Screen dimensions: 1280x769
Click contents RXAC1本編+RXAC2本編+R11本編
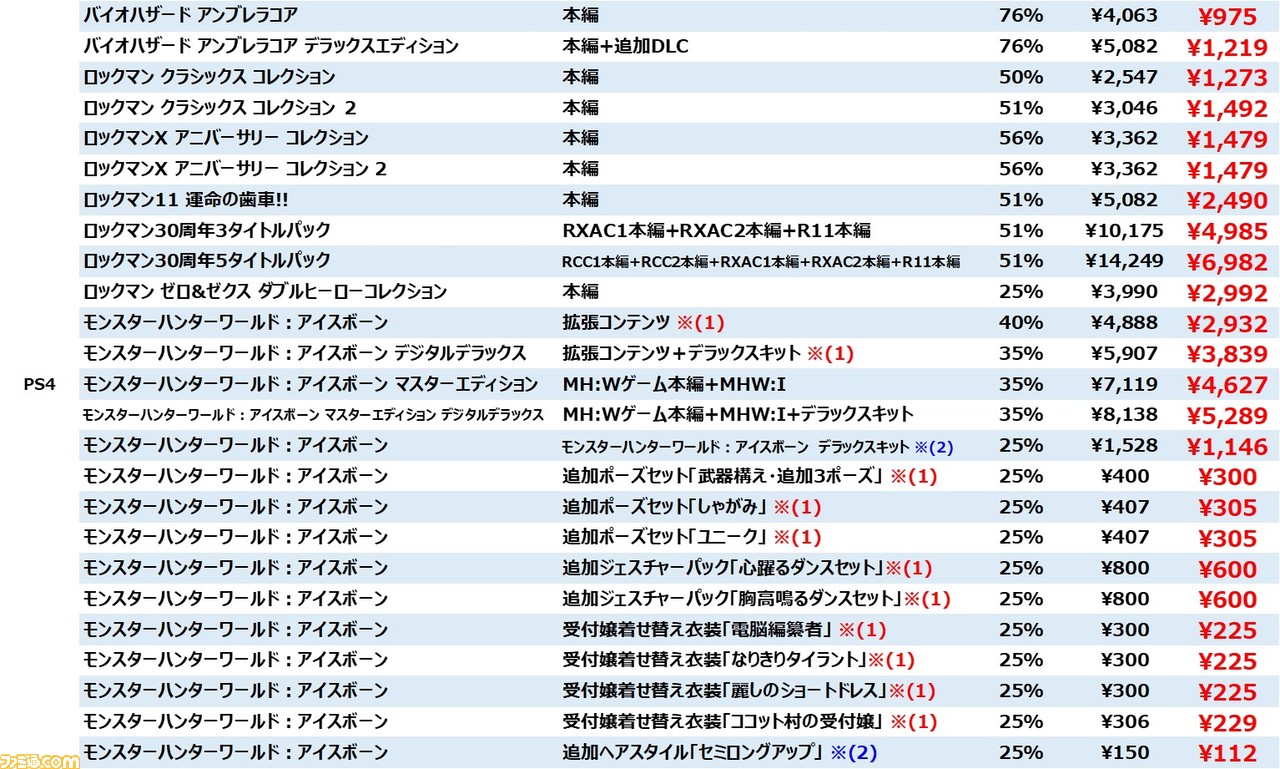[716, 230]
